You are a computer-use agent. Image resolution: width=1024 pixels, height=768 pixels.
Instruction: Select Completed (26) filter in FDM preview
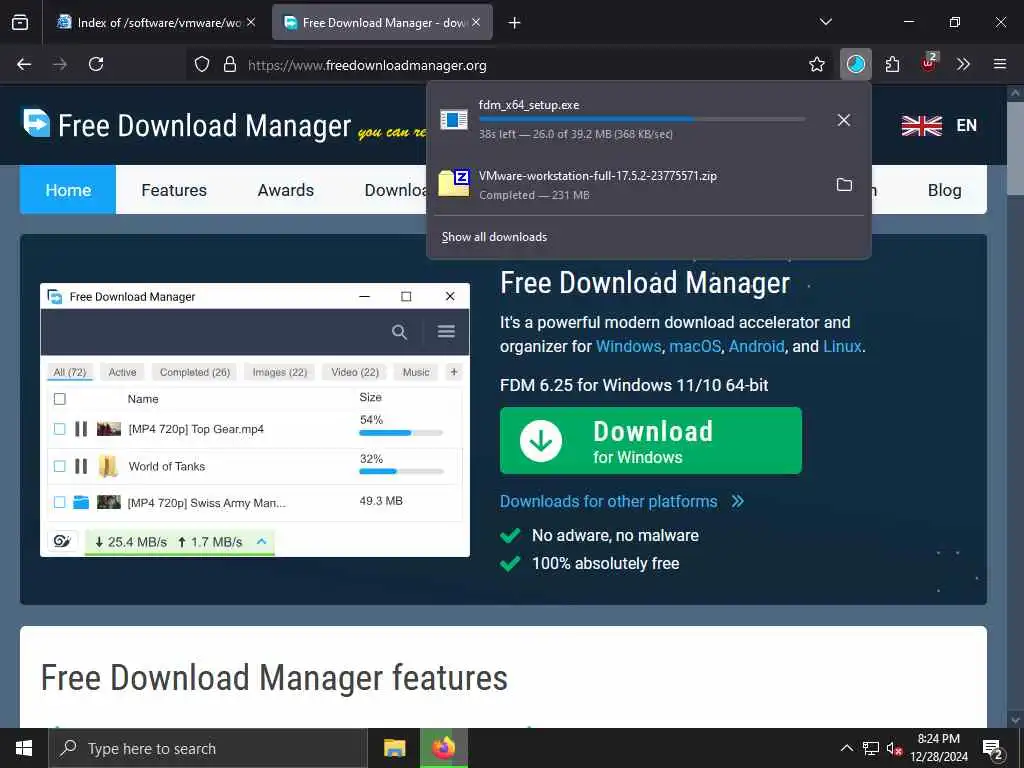[x=195, y=372]
